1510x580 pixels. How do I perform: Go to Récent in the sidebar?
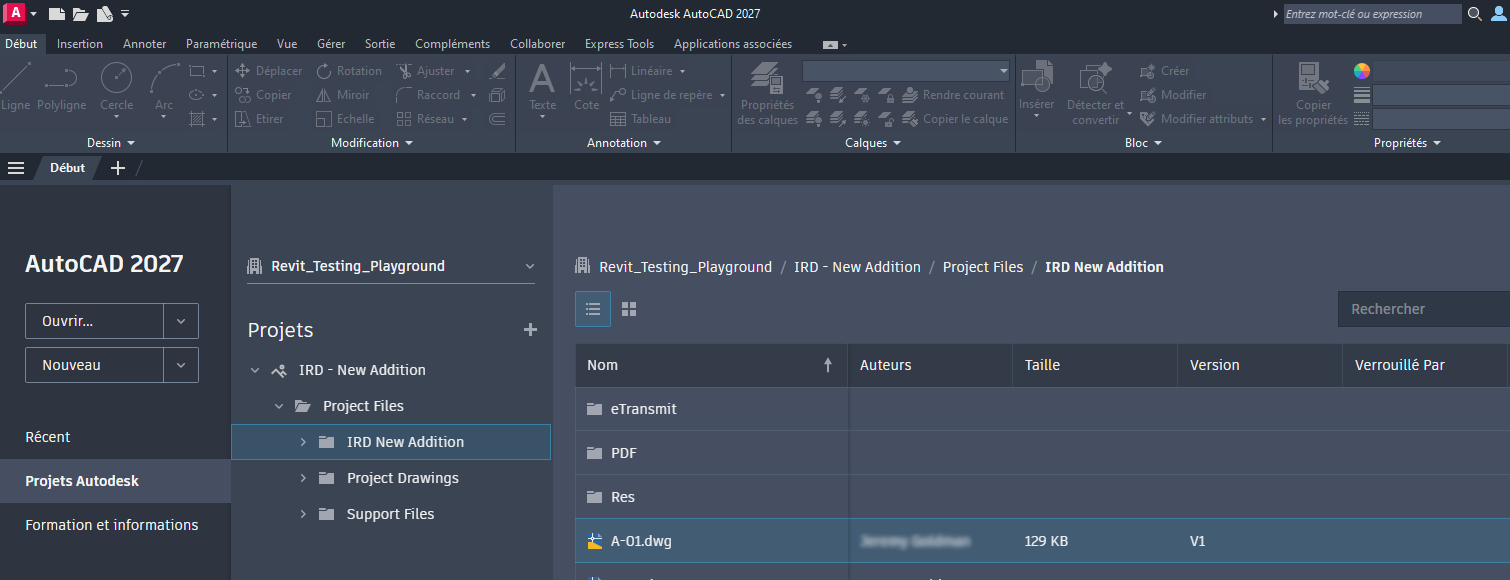(x=48, y=437)
